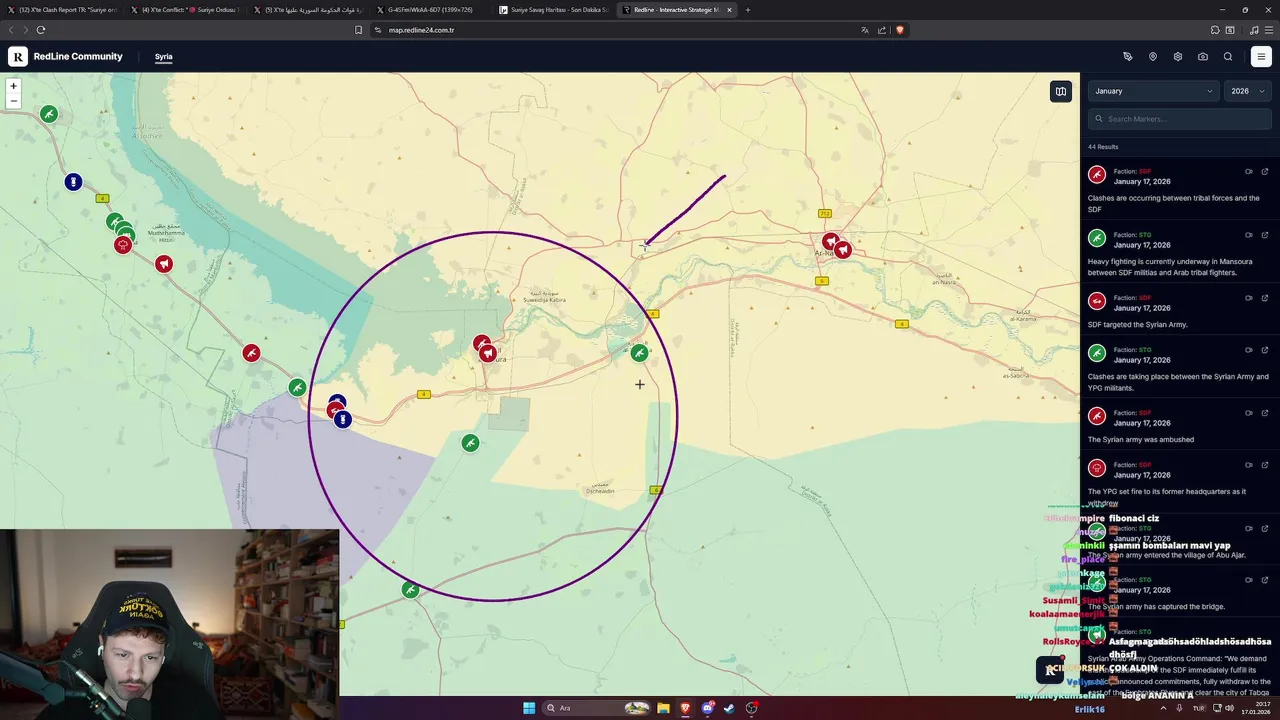Click green marker at the map's top-left corner
Viewport: 1280px width, 720px height.
pos(48,114)
